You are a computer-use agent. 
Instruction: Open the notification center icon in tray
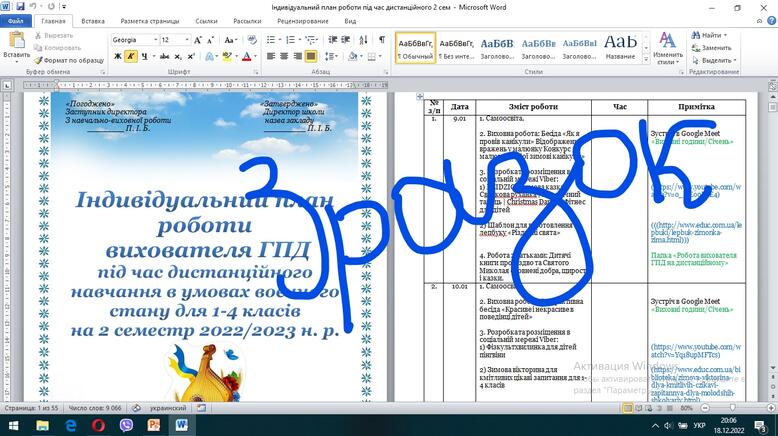click(760, 425)
